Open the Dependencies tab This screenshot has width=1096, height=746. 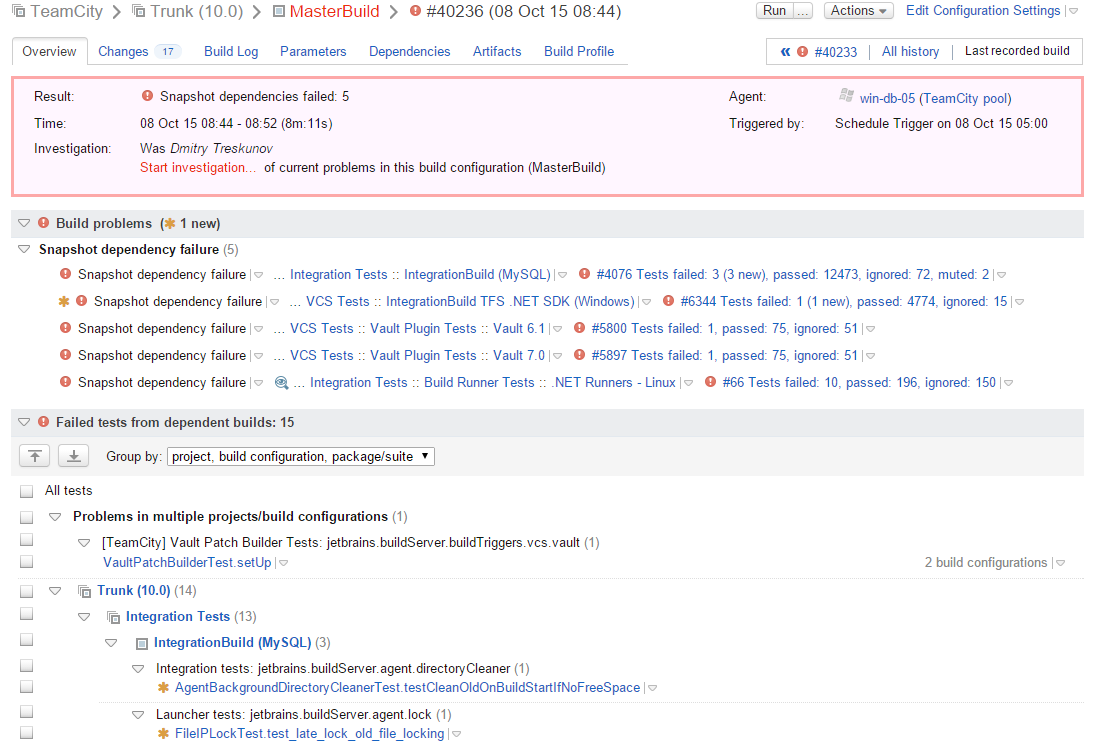point(410,52)
